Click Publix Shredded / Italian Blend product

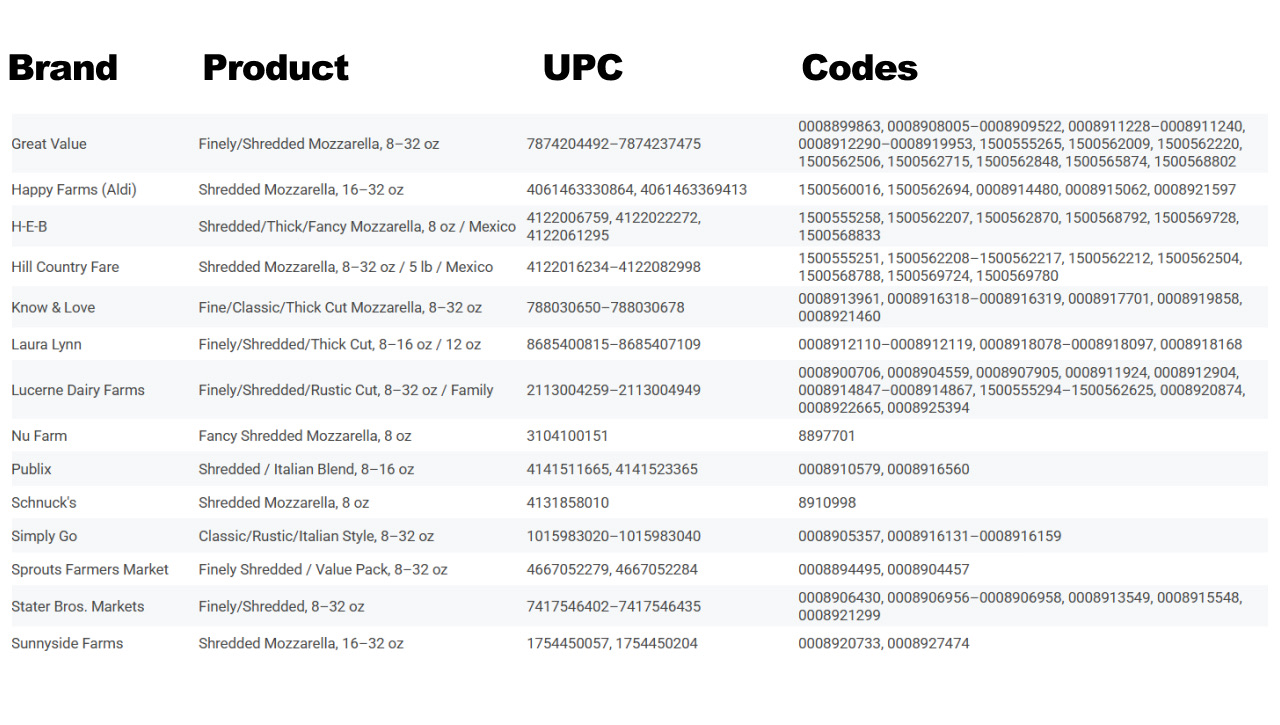coord(306,469)
